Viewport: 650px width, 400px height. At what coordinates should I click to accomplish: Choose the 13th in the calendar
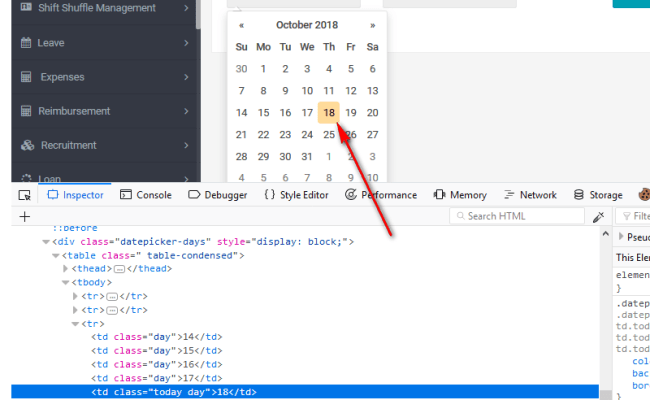tap(372, 90)
